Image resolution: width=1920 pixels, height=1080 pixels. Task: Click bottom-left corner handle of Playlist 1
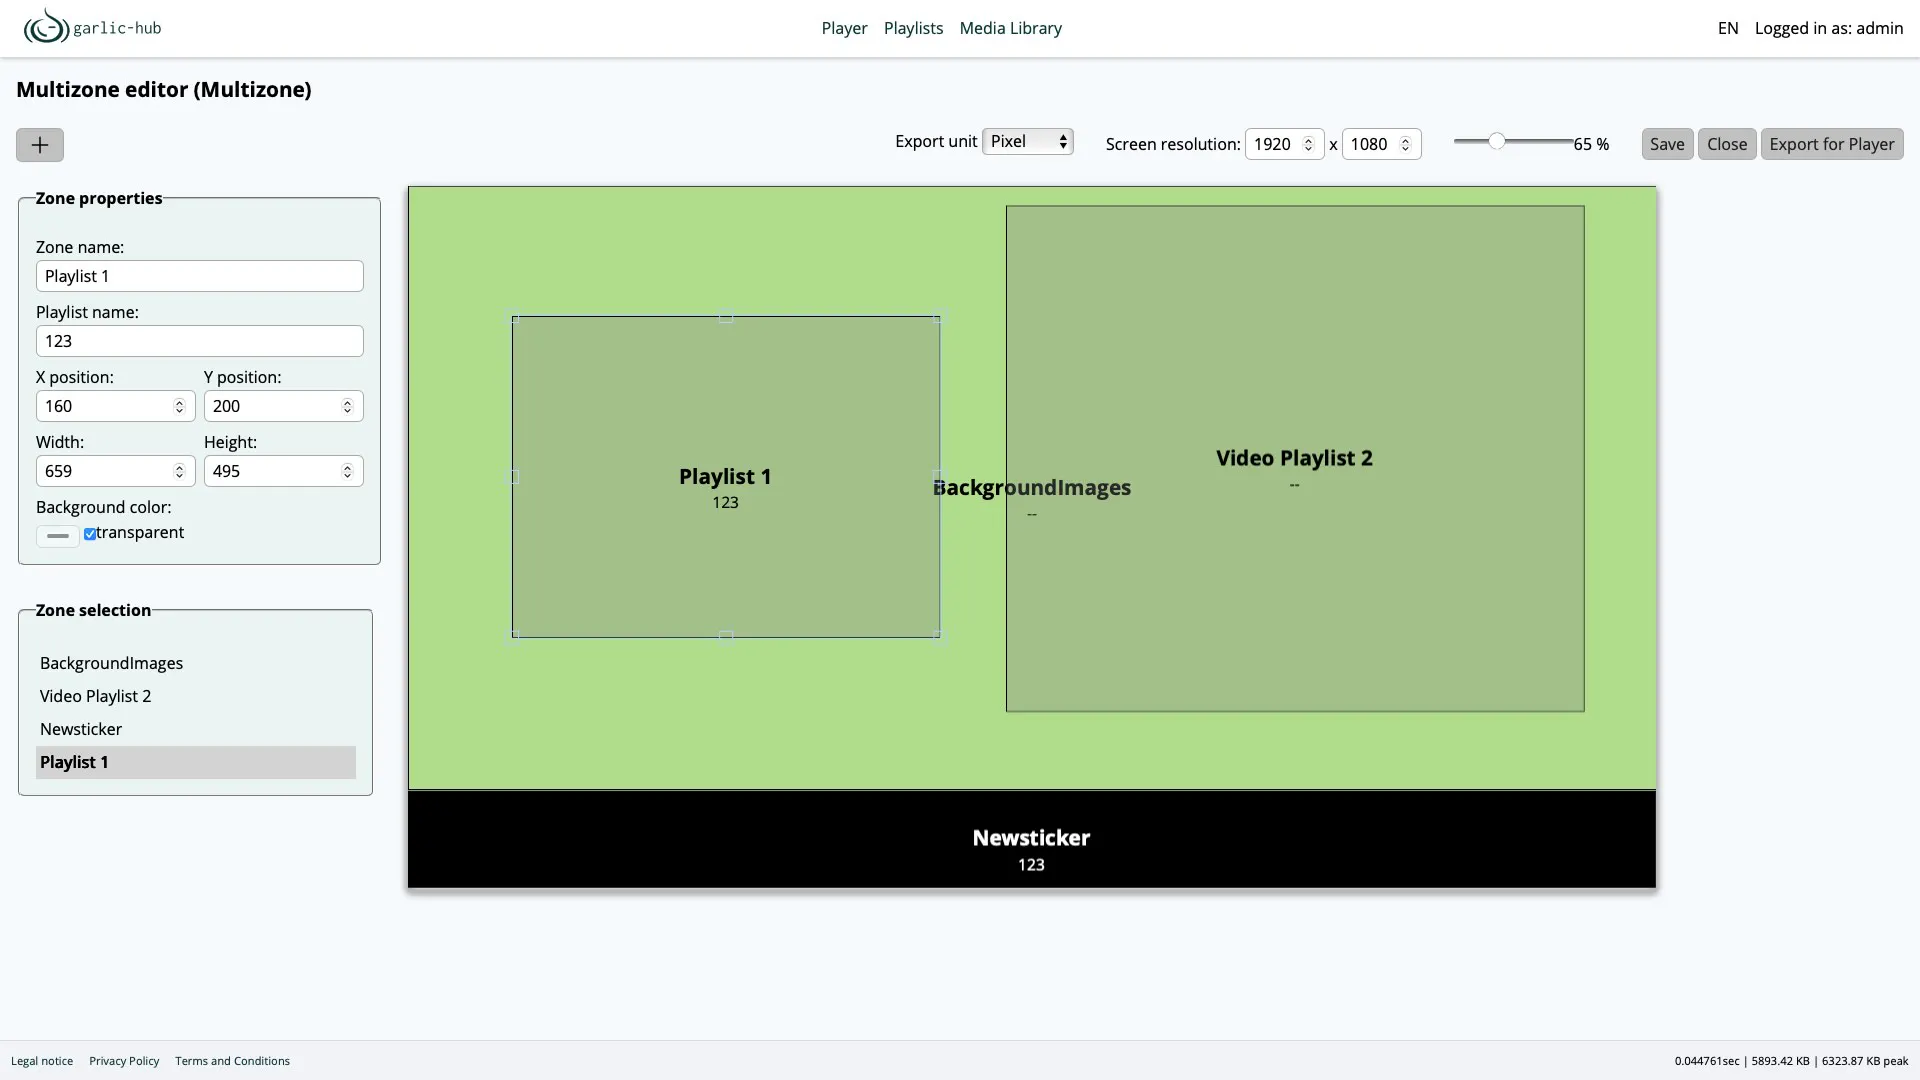(514, 636)
